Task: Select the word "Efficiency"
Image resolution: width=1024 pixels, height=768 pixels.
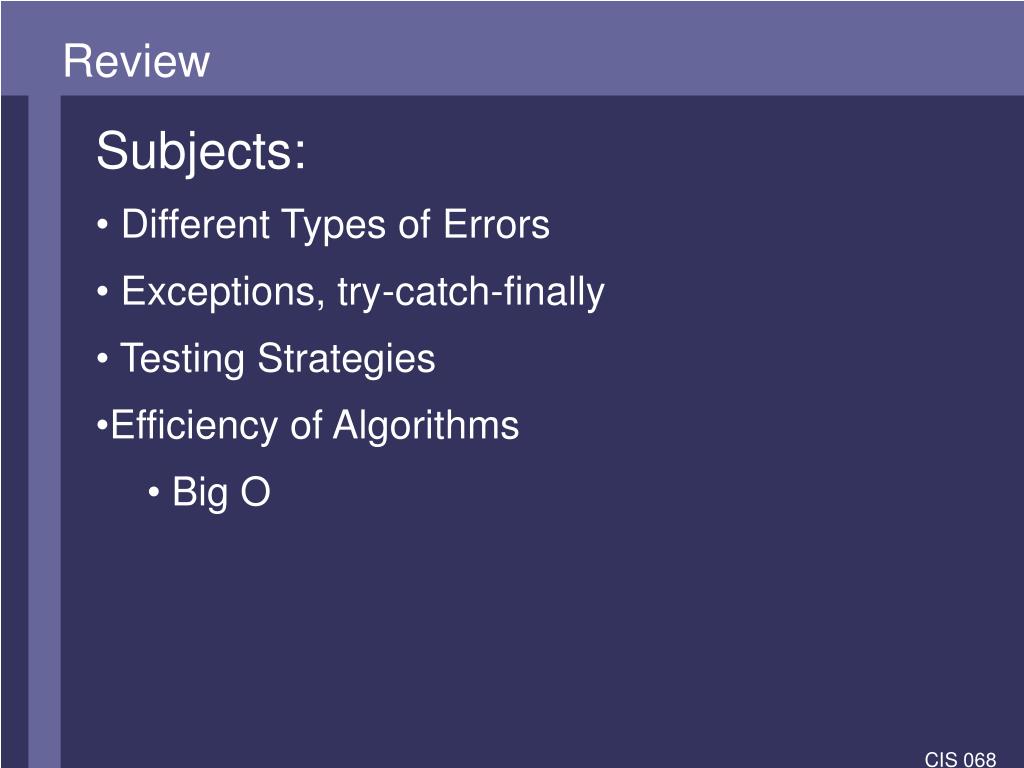Action: [194, 425]
